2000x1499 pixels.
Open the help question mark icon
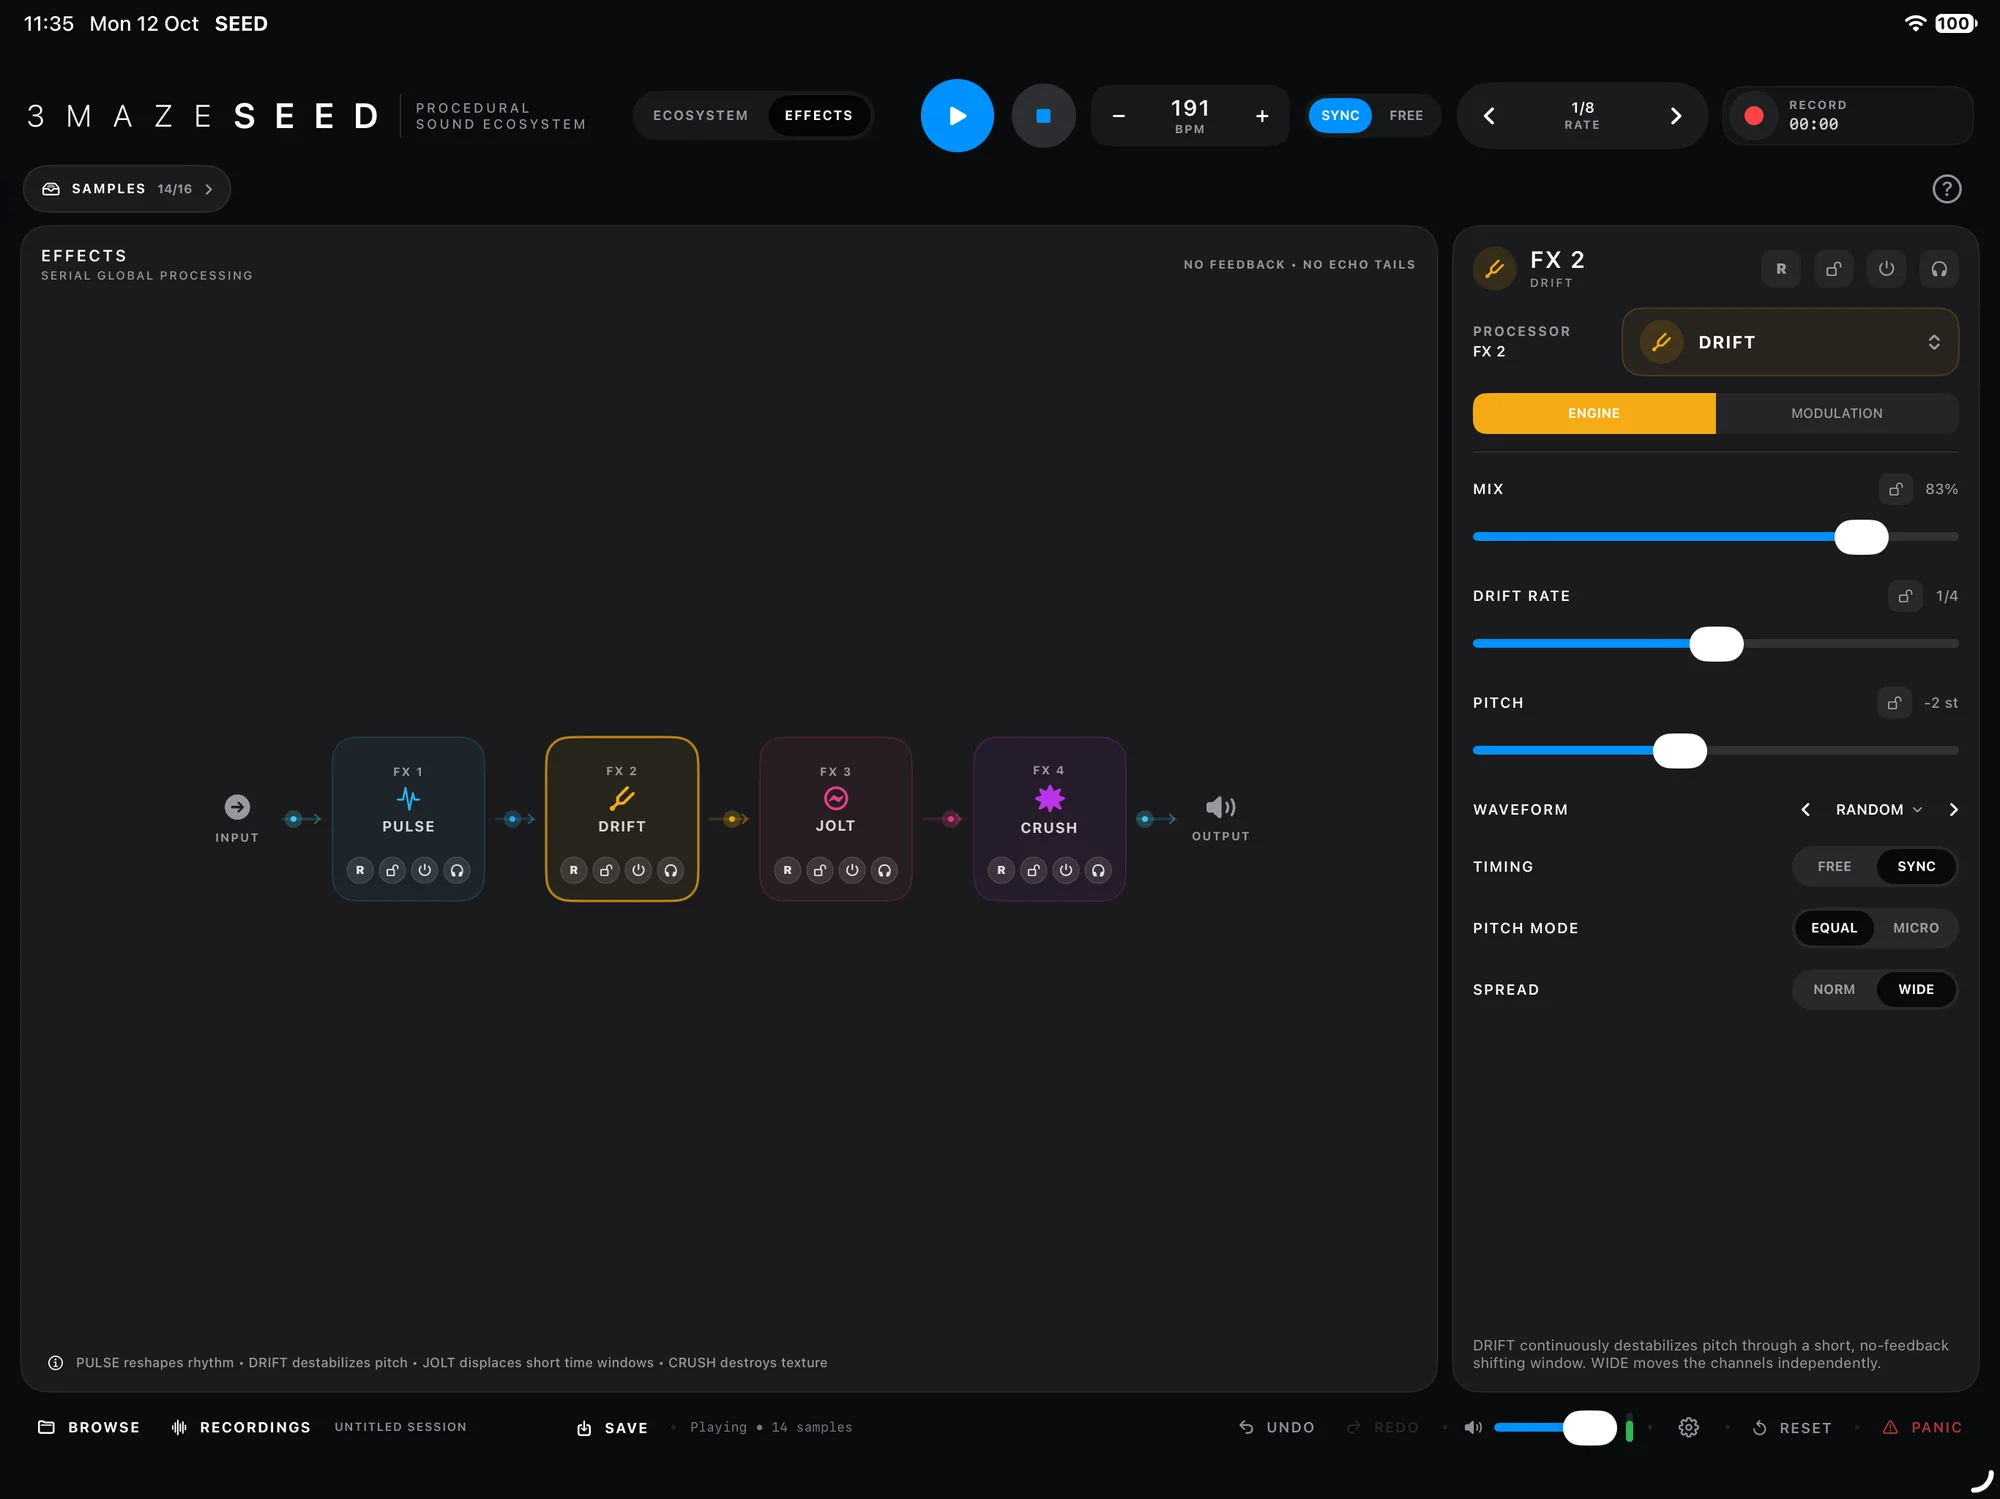point(1946,189)
